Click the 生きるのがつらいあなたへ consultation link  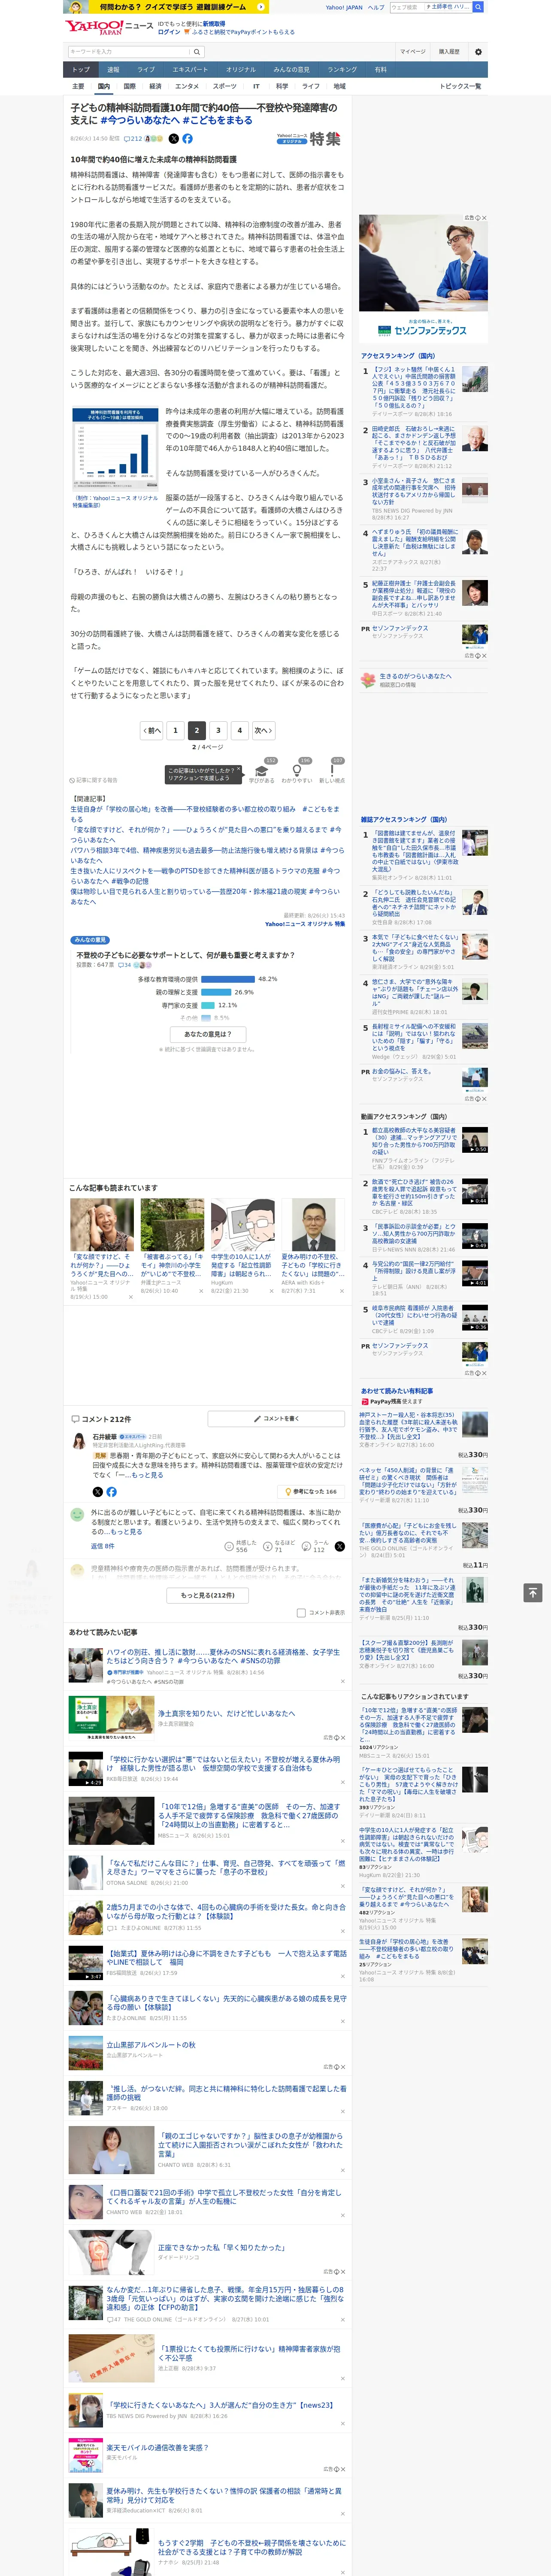point(415,676)
